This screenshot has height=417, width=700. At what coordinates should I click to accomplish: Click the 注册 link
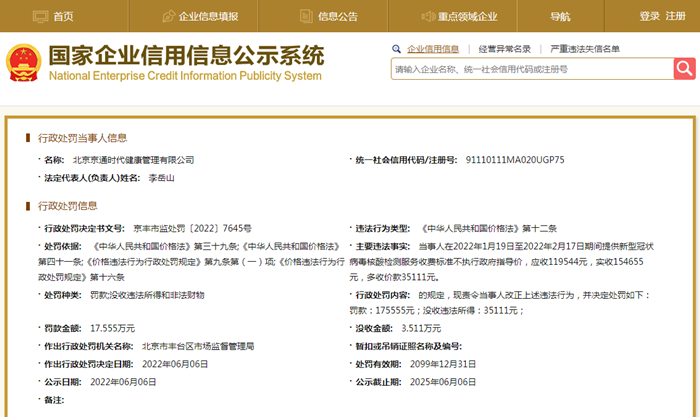point(676,16)
